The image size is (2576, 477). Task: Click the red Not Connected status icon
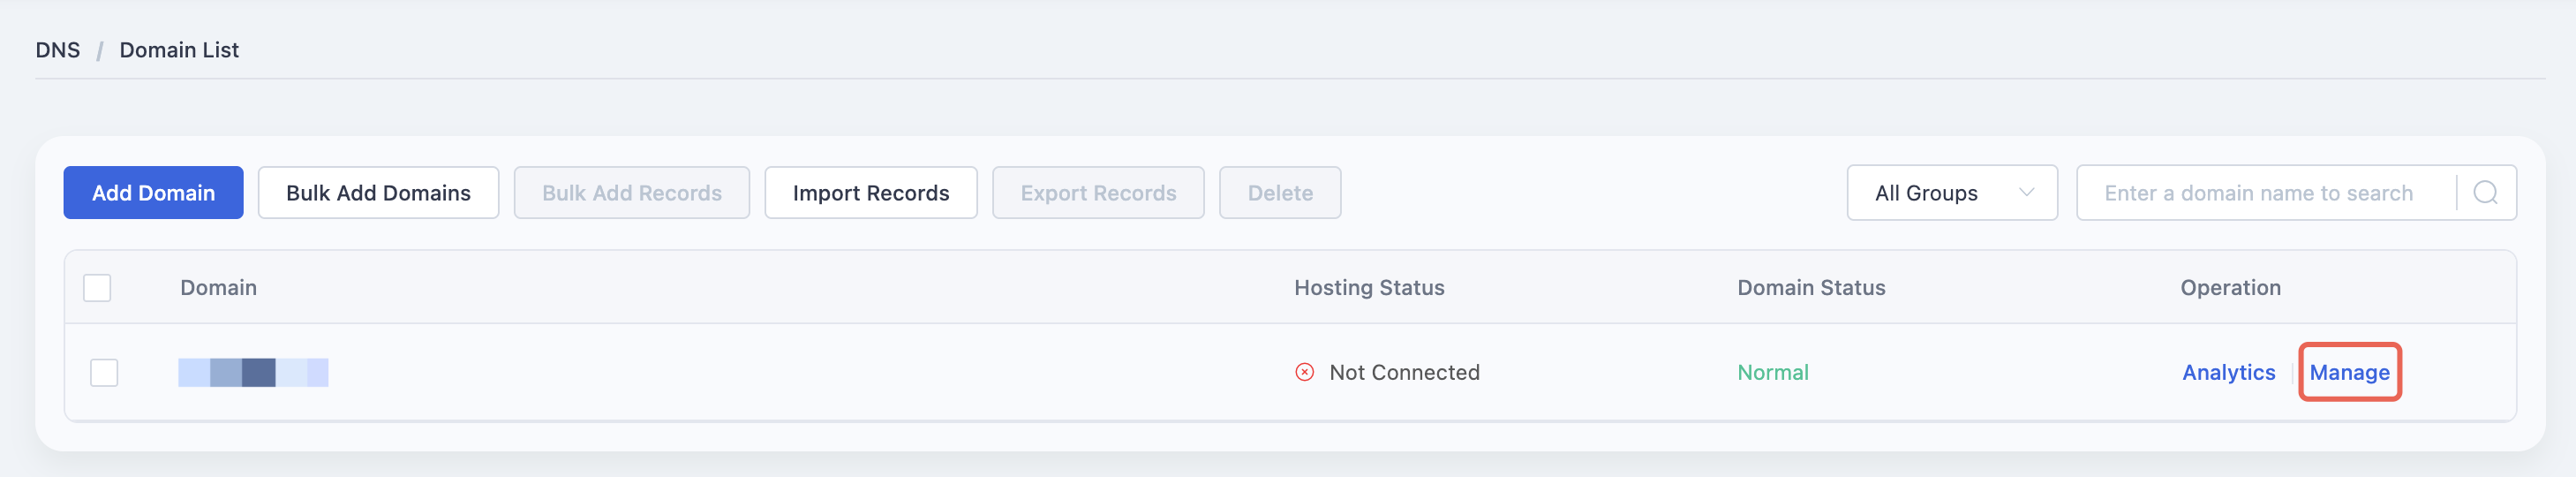point(1304,372)
